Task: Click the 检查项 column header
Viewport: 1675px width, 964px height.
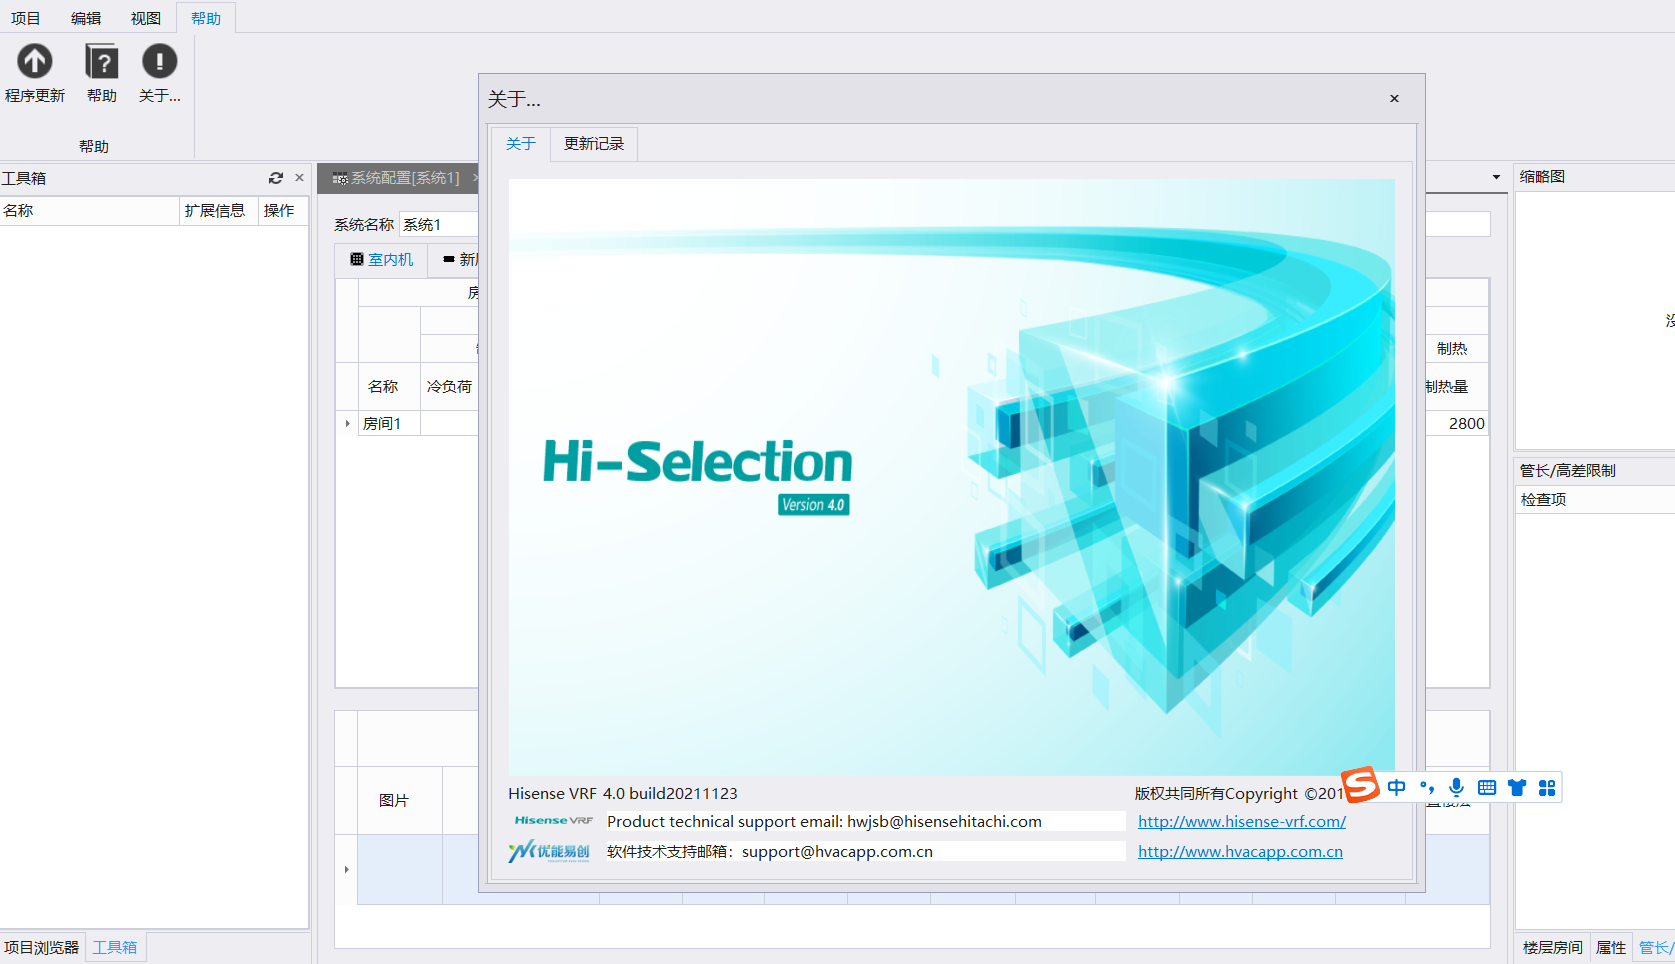Action: 1595,499
